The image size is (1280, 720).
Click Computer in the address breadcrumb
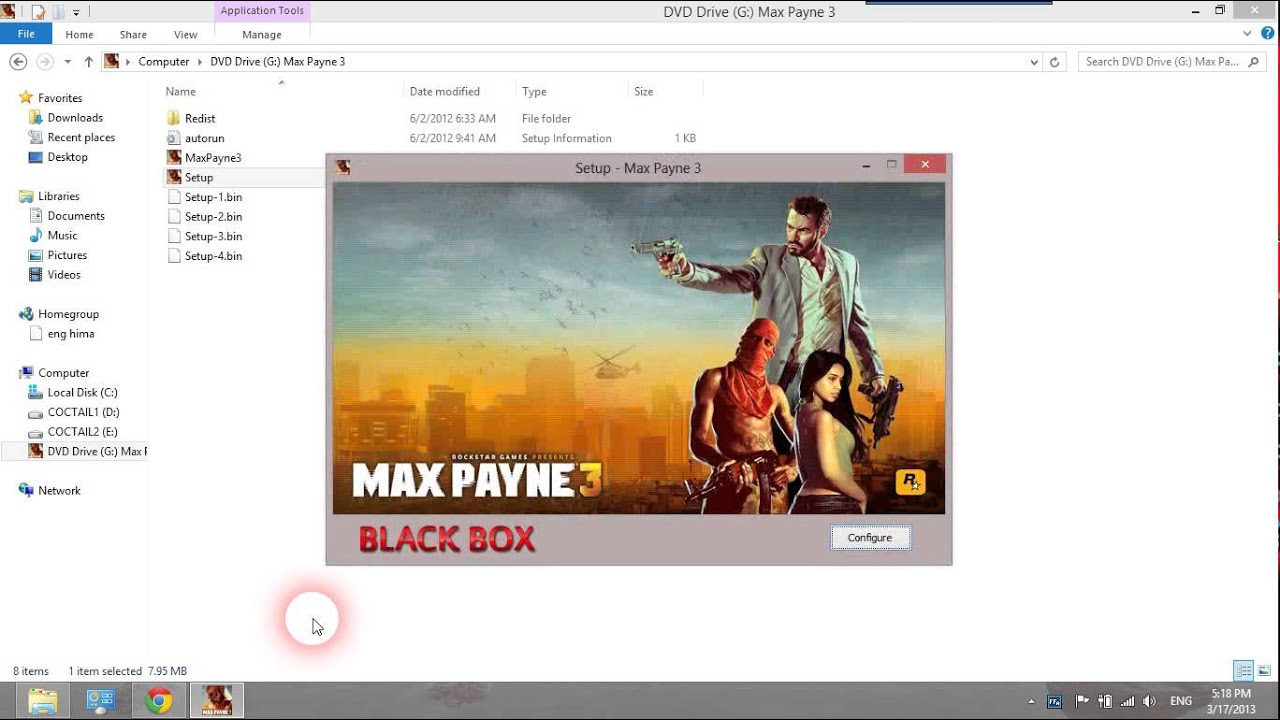click(164, 61)
